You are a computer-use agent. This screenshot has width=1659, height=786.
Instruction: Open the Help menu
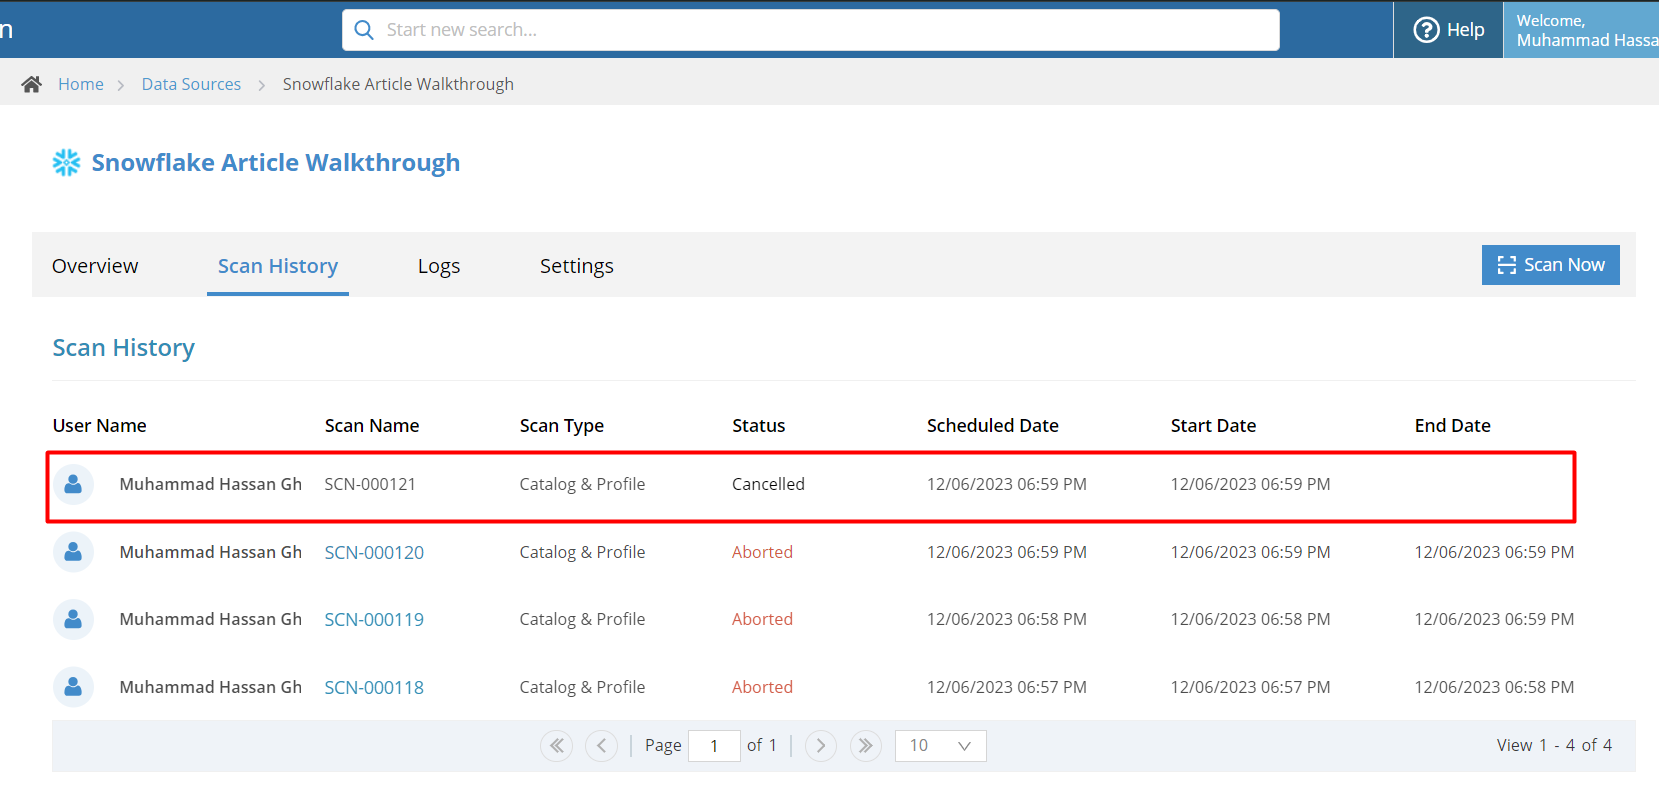click(1448, 30)
